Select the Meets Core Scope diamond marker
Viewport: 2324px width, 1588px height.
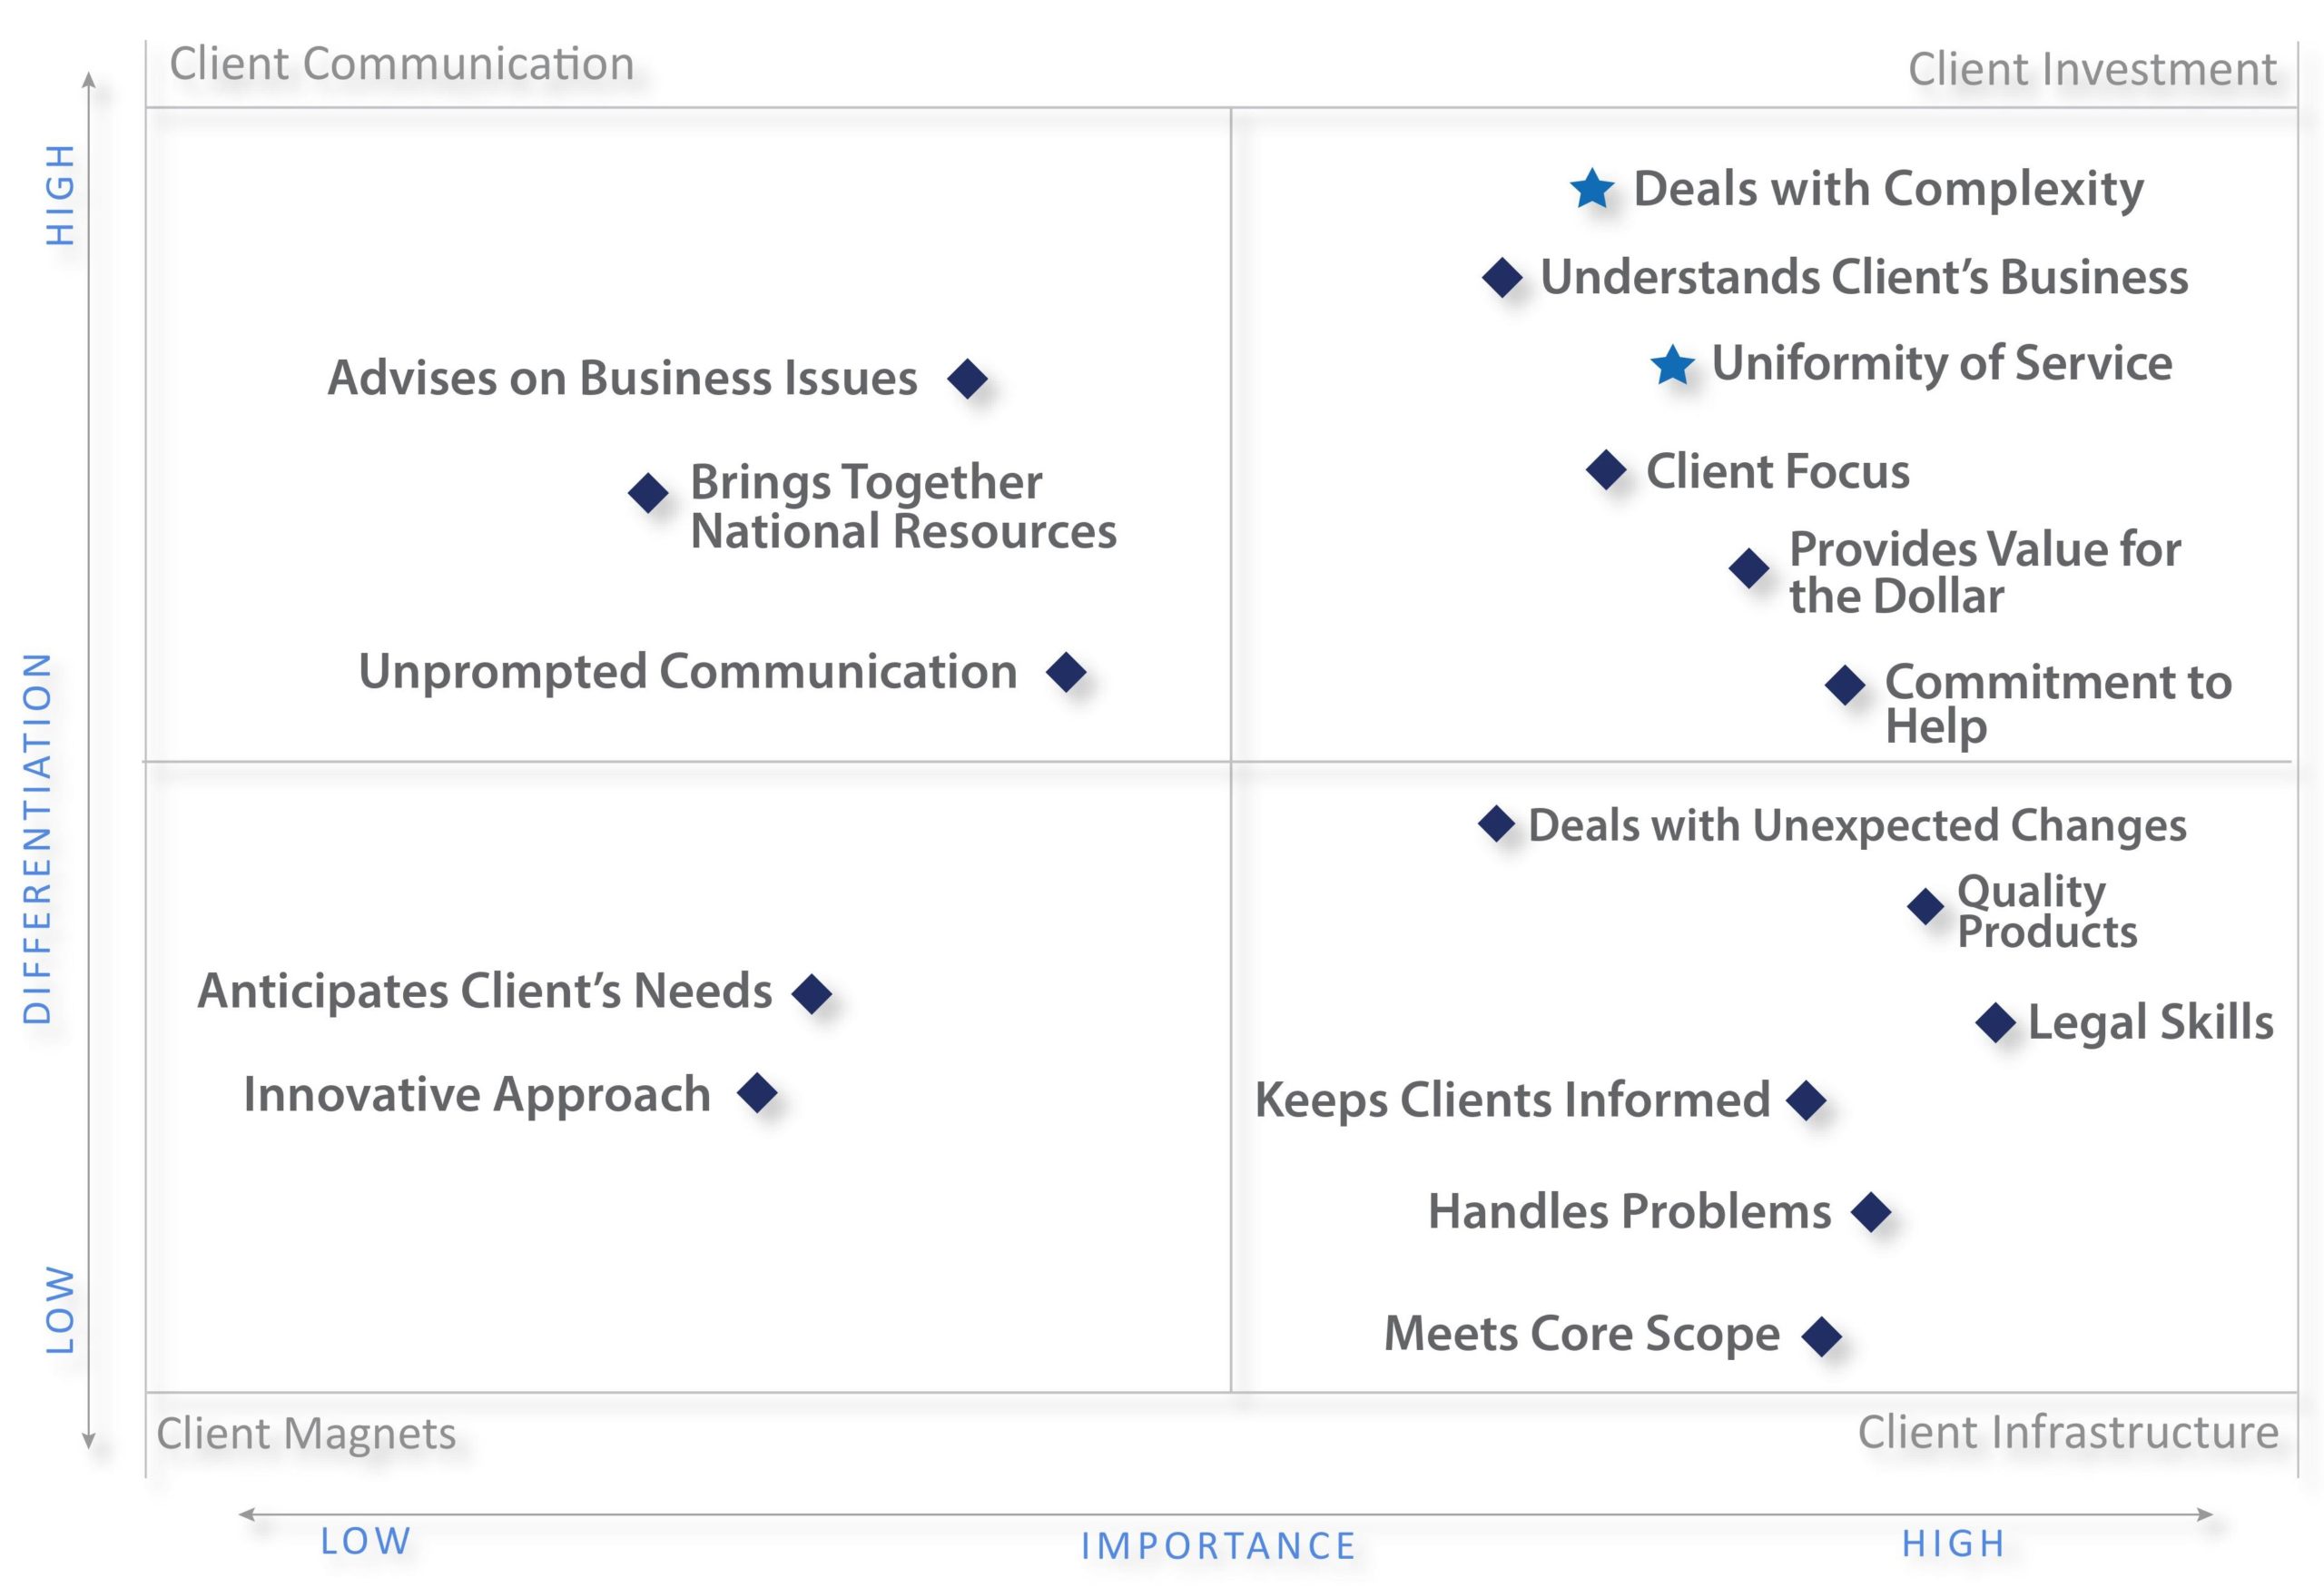click(1821, 1336)
